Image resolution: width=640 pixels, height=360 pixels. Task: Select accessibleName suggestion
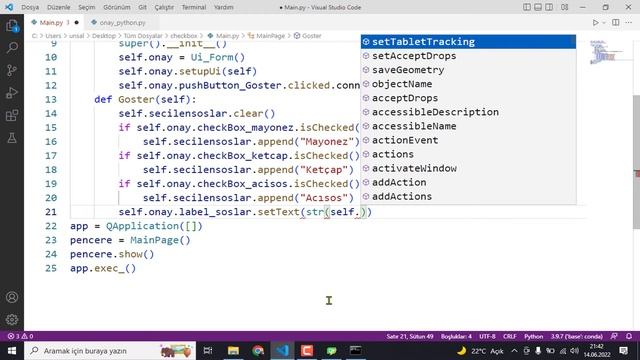468,126
